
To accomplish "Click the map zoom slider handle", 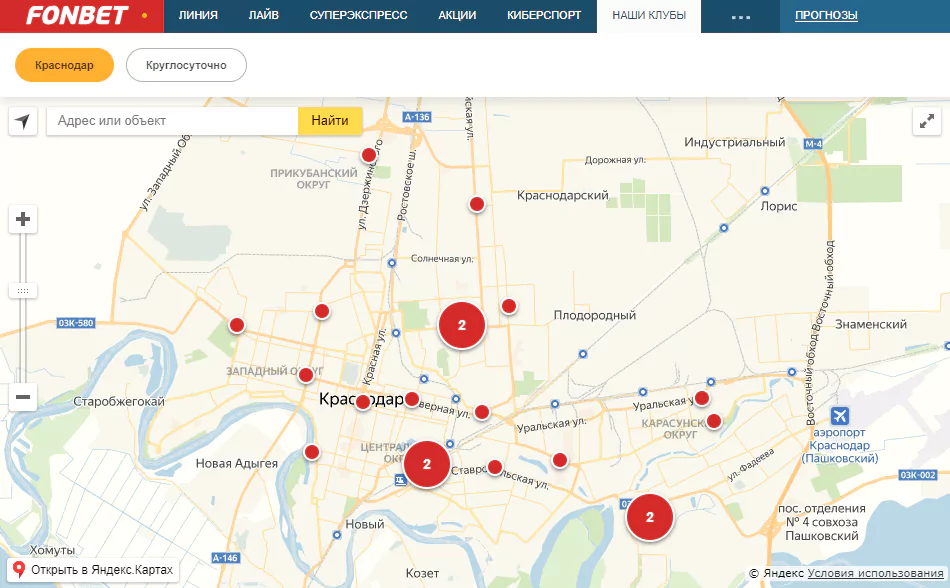I will tap(23, 291).
